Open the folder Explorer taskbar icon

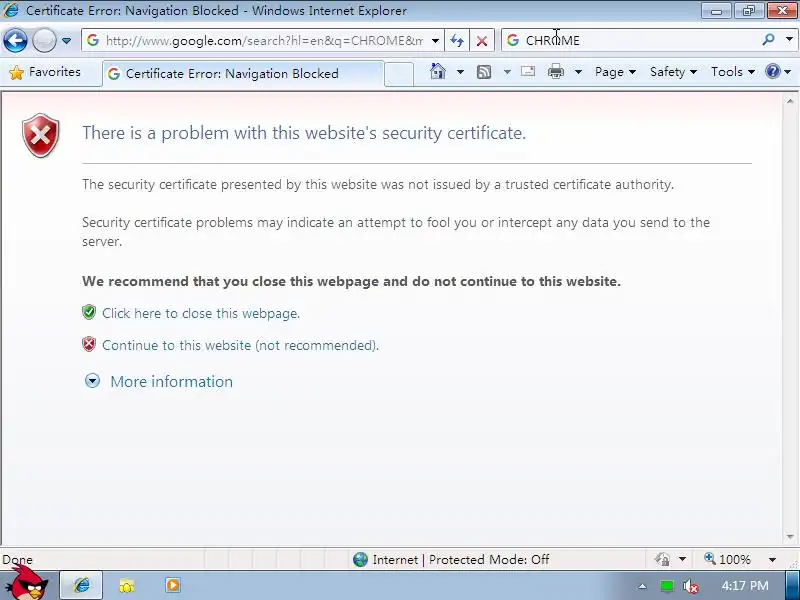tap(127, 586)
